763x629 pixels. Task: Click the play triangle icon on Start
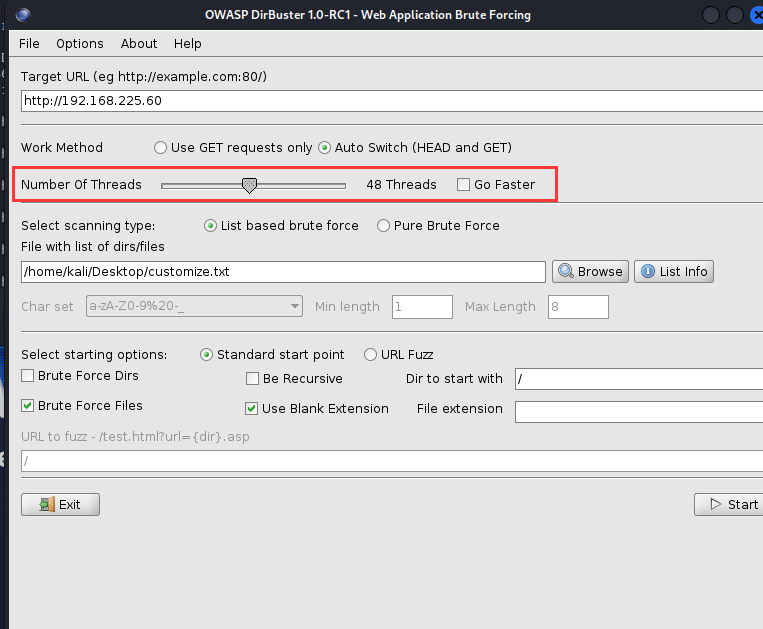coord(715,504)
